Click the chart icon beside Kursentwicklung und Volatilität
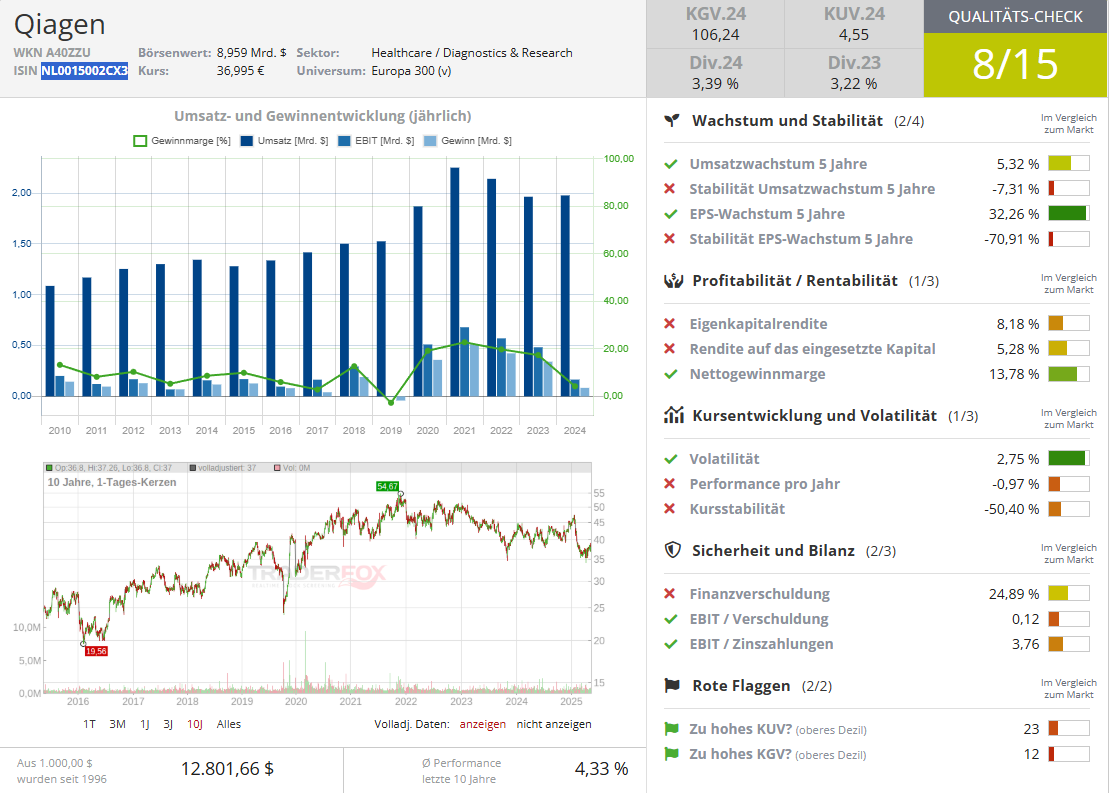Screen dimensions: 1109x793 pos(673,415)
